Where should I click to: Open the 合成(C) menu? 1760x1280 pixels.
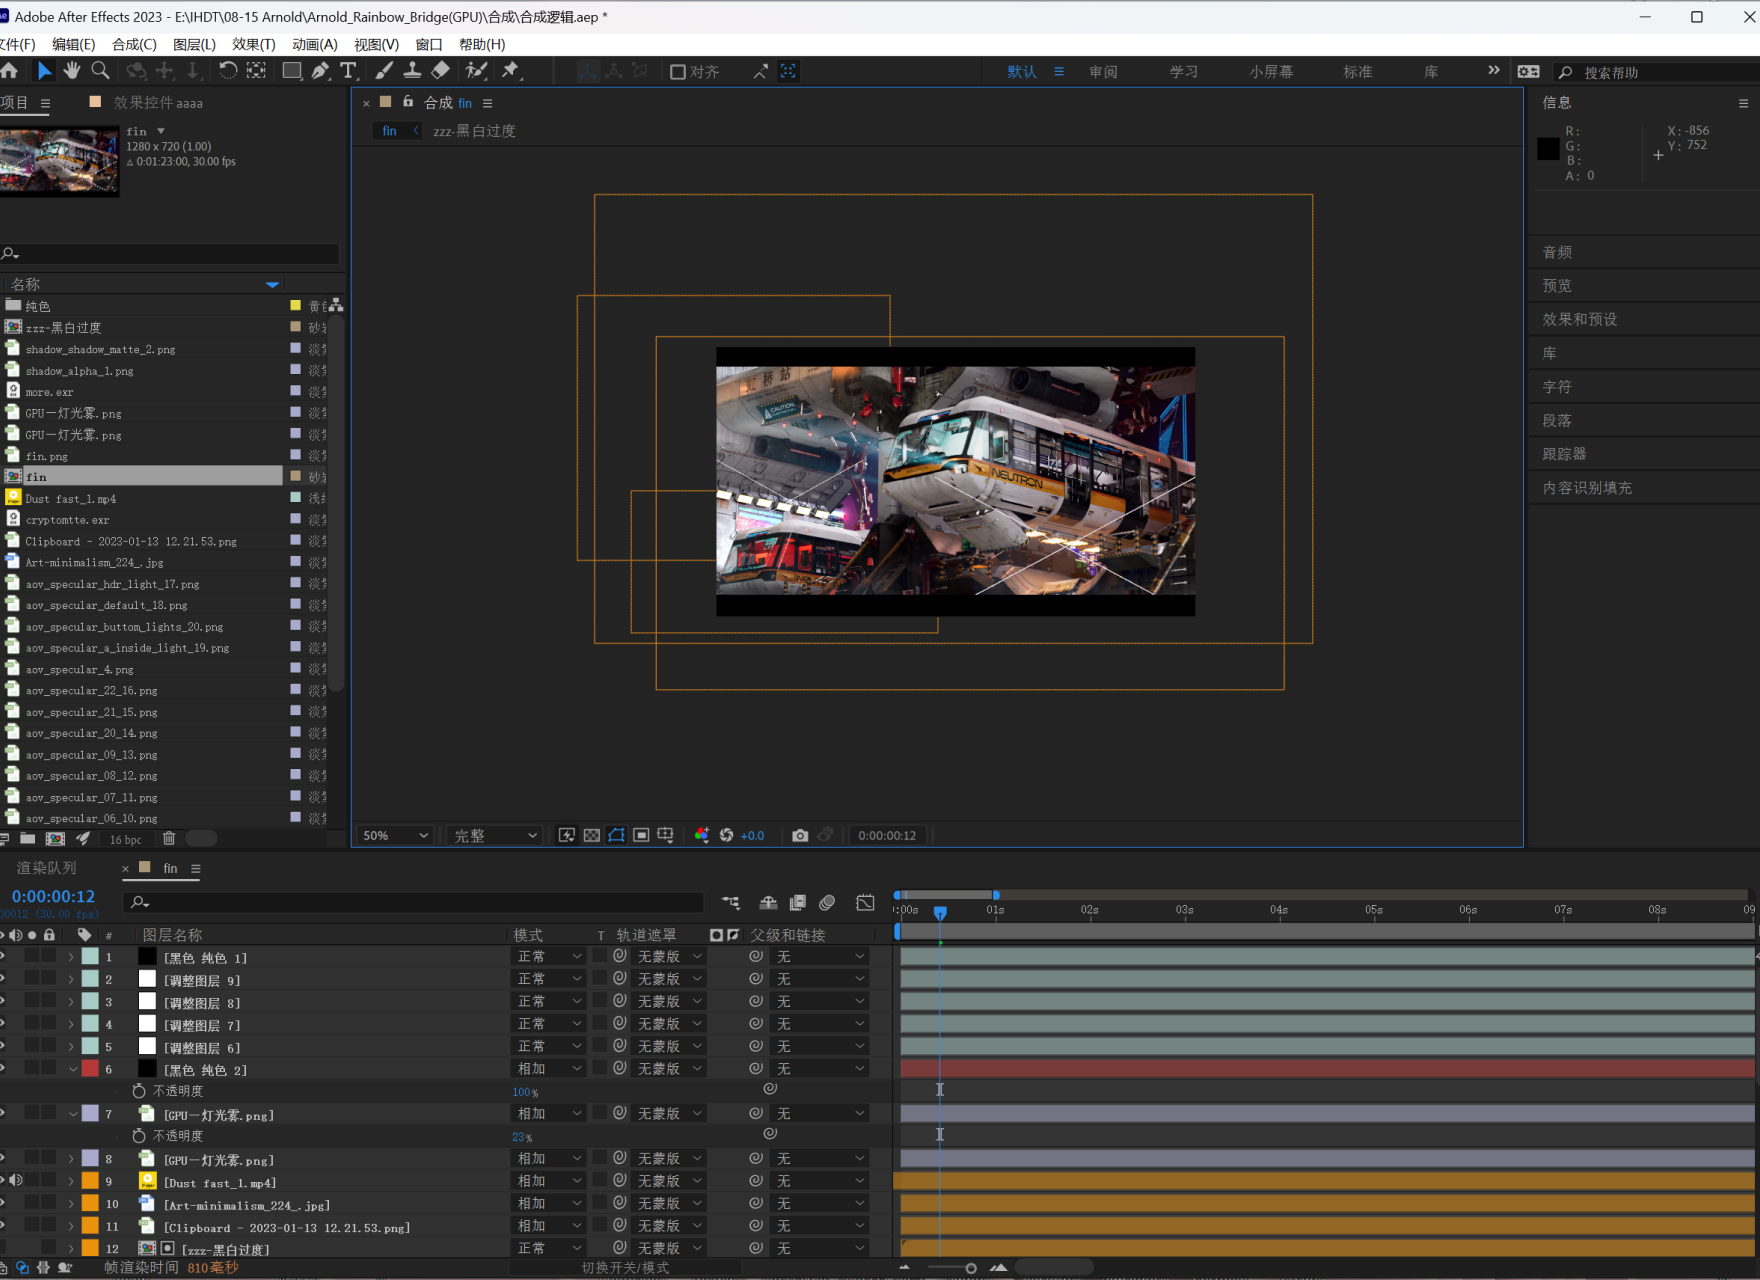[x=134, y=44]
